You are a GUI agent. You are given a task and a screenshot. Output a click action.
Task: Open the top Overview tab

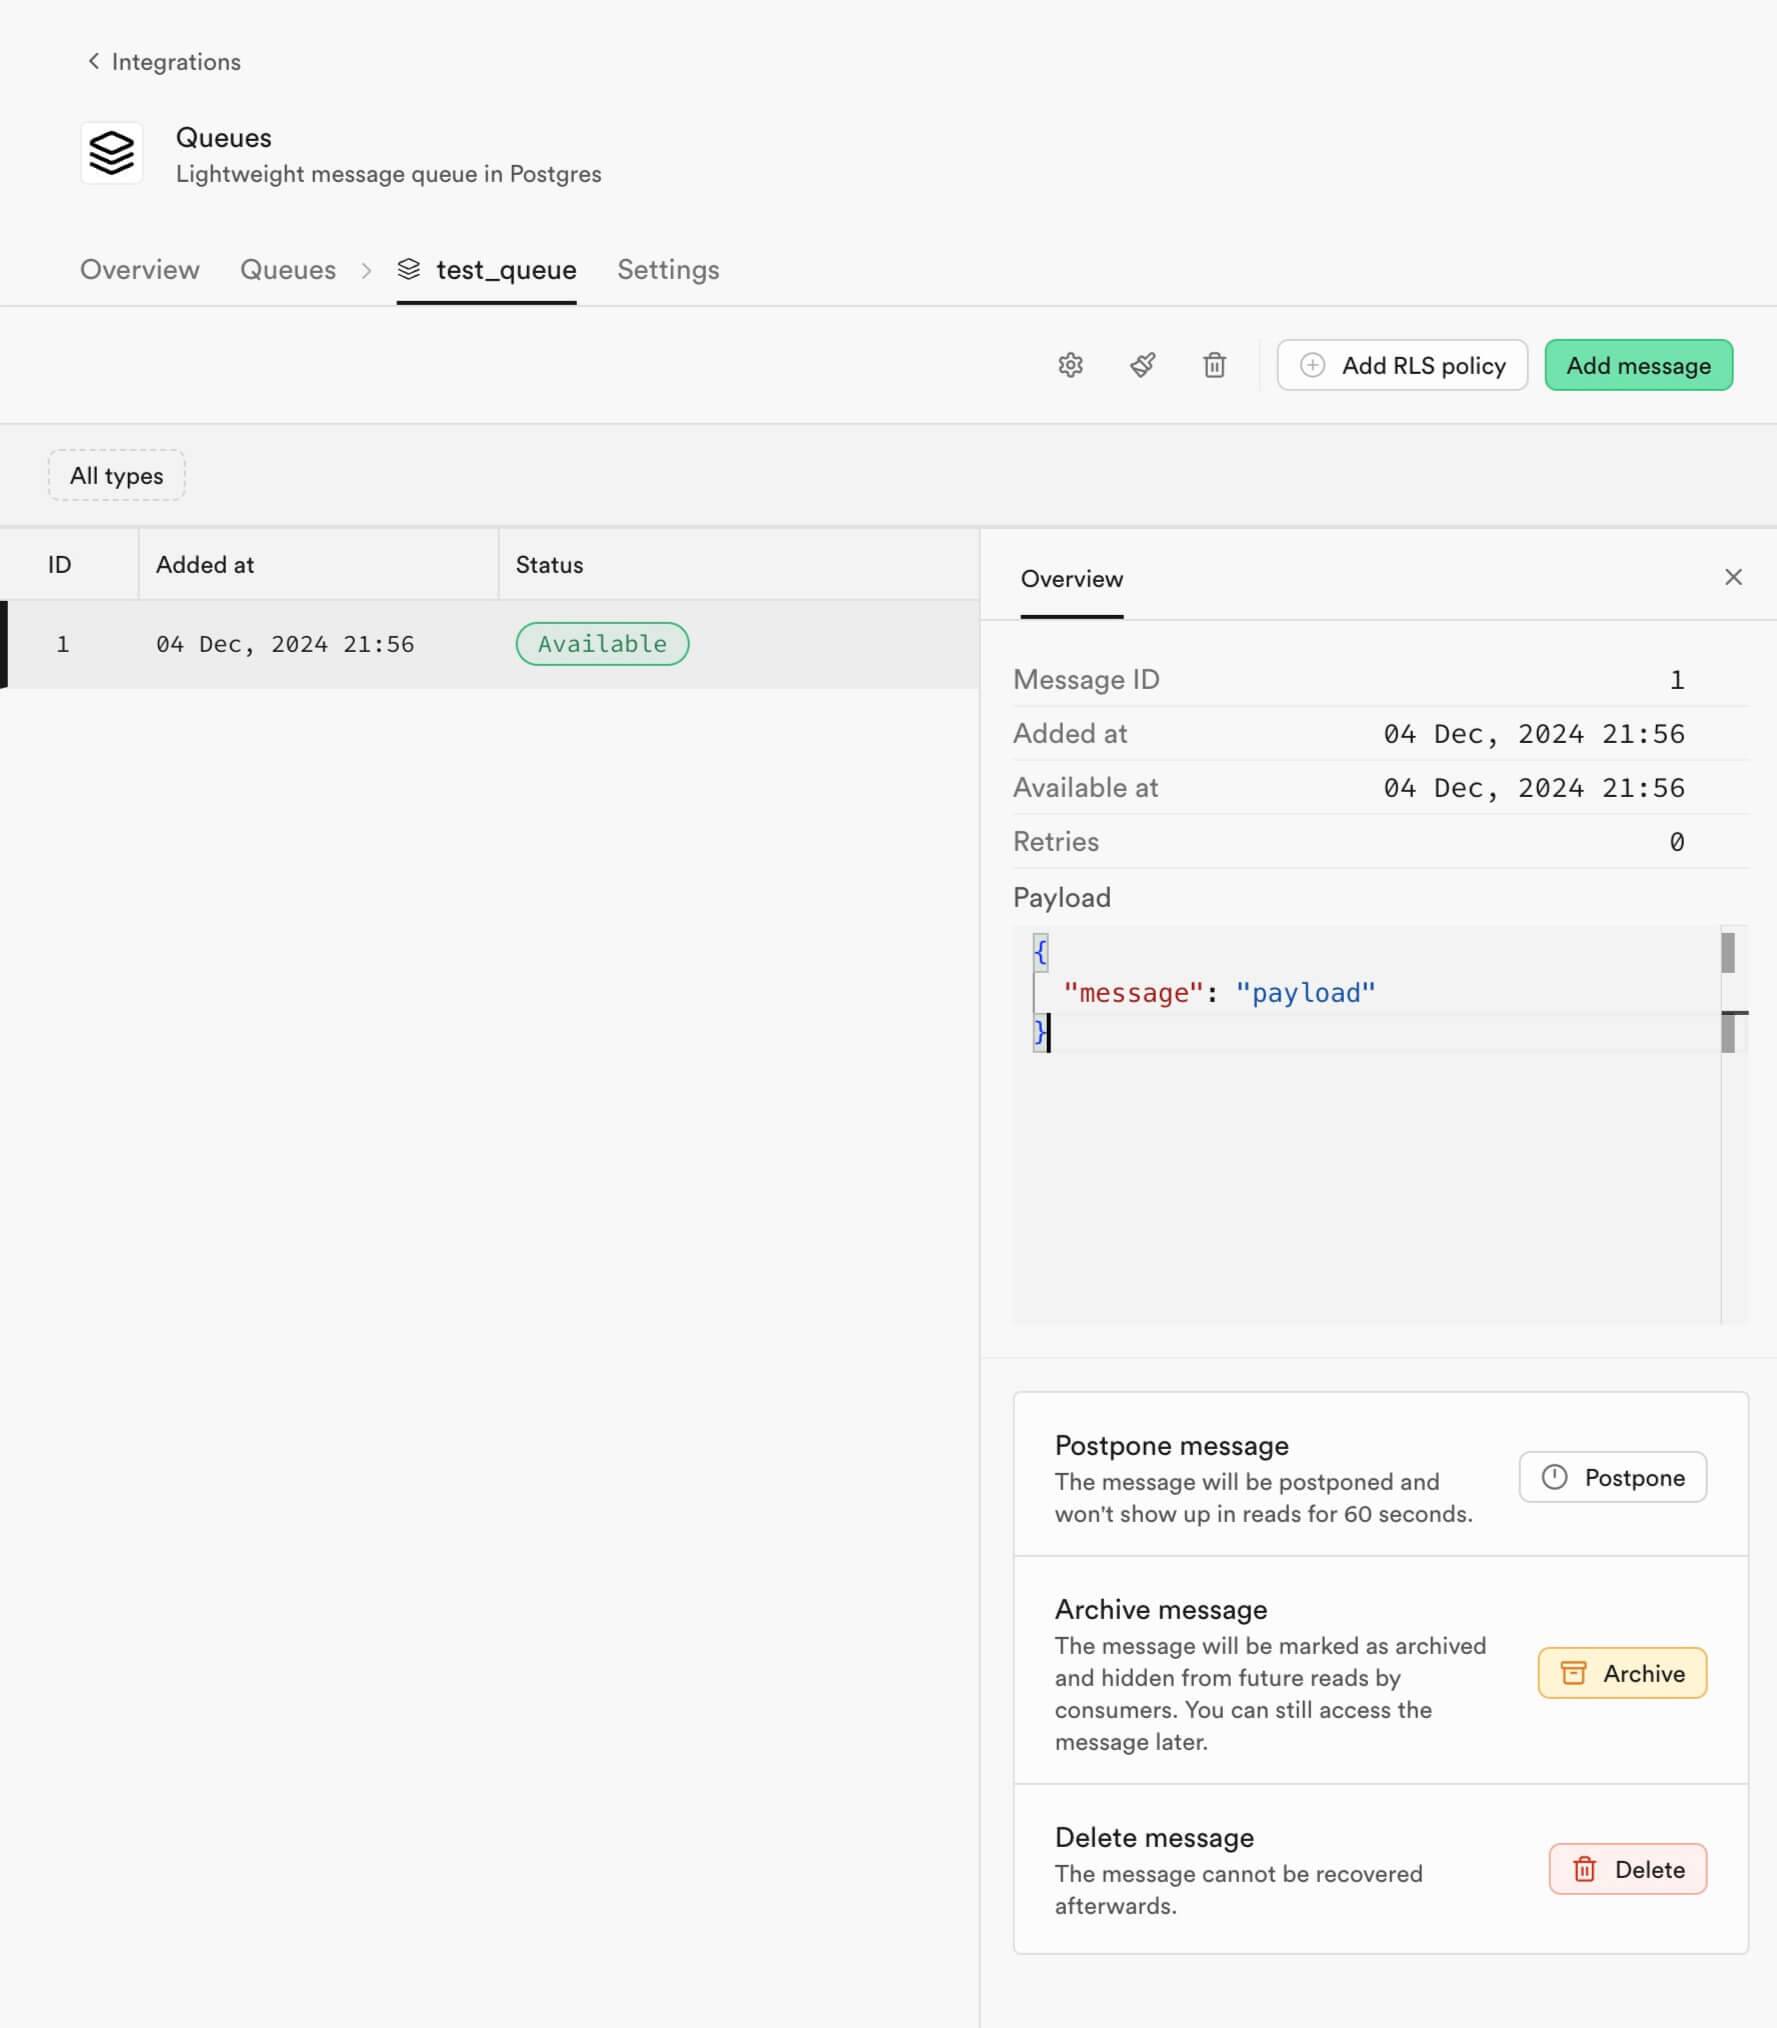click(140, 269)
